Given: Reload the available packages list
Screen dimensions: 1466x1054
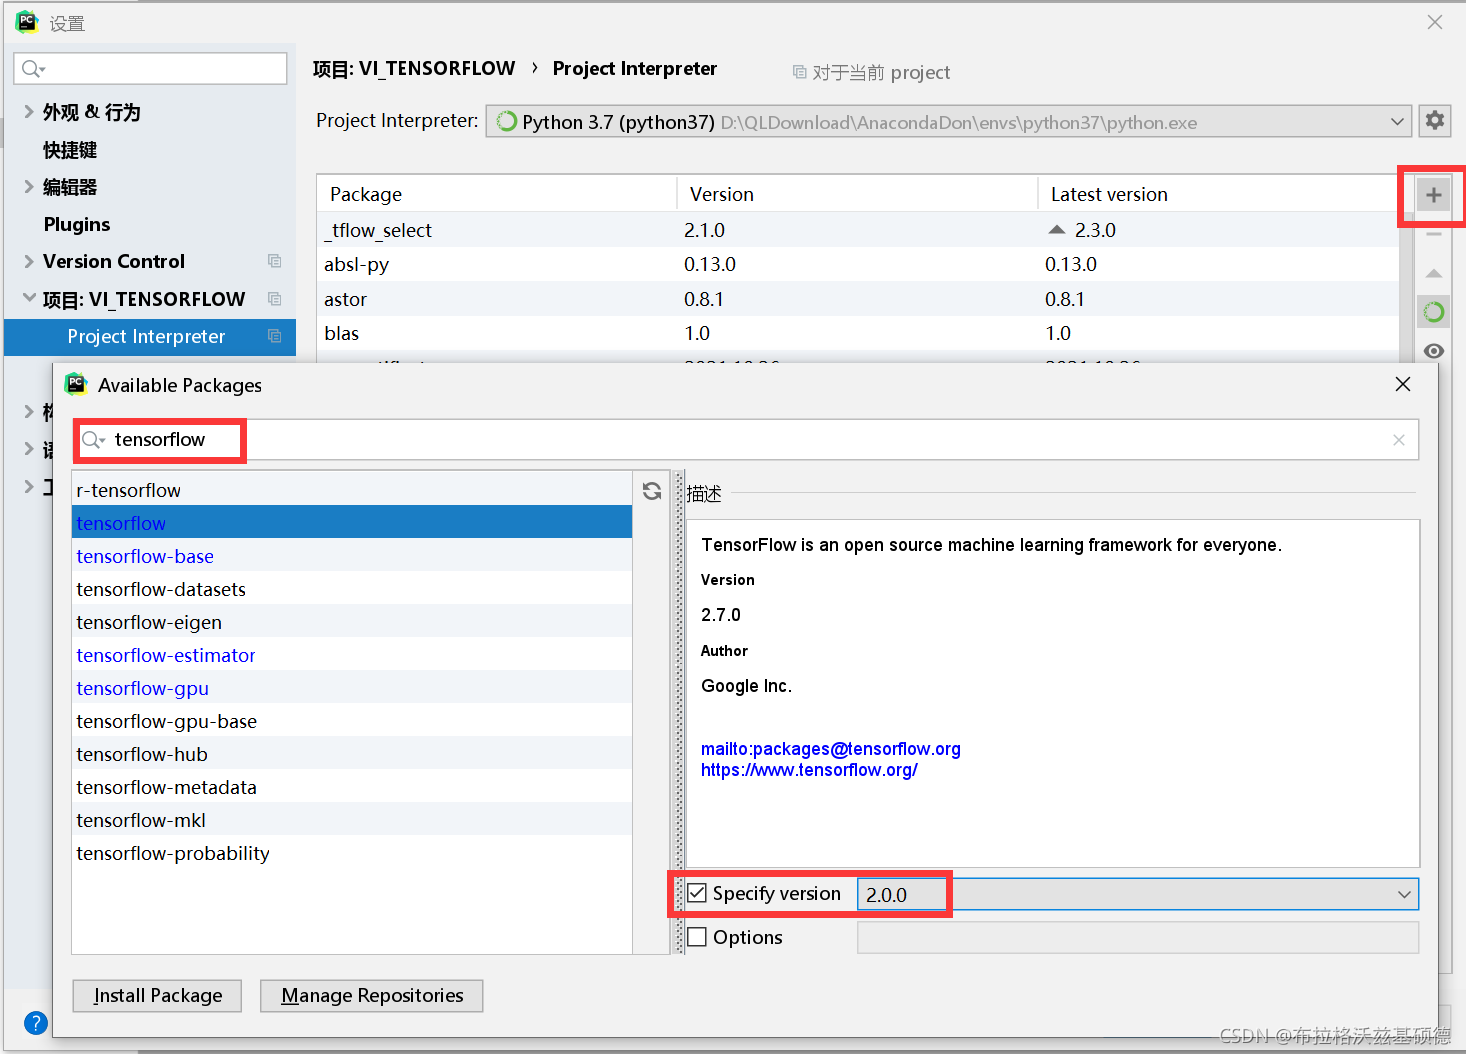Looking at the screenshot, I should coord(652,491).
